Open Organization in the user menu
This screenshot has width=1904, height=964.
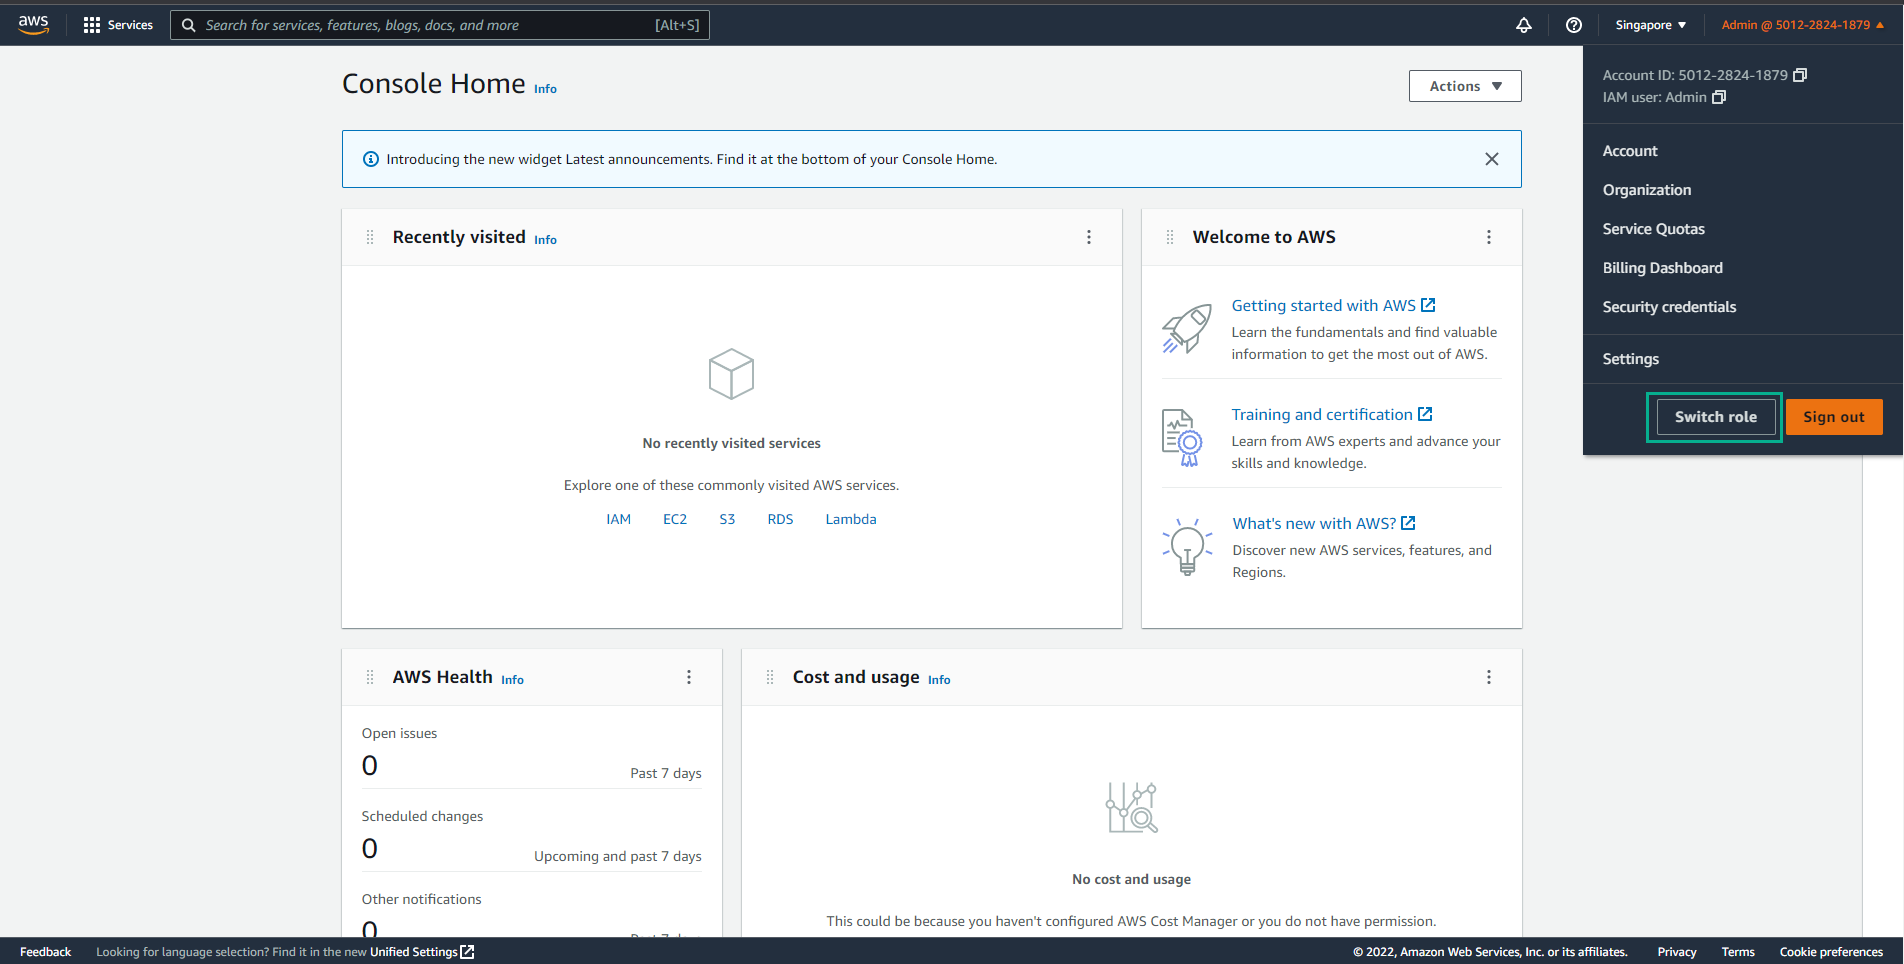point(1647,190)
